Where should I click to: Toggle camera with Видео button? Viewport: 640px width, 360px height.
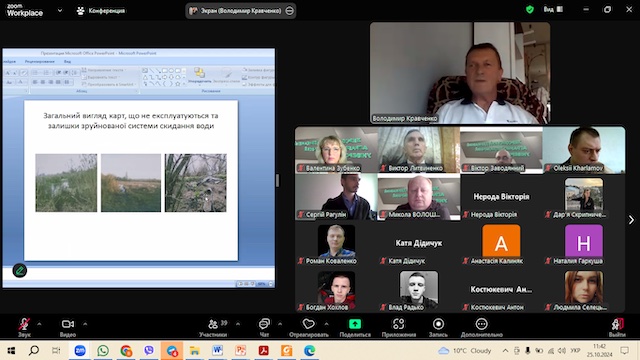tap(68, 327)
